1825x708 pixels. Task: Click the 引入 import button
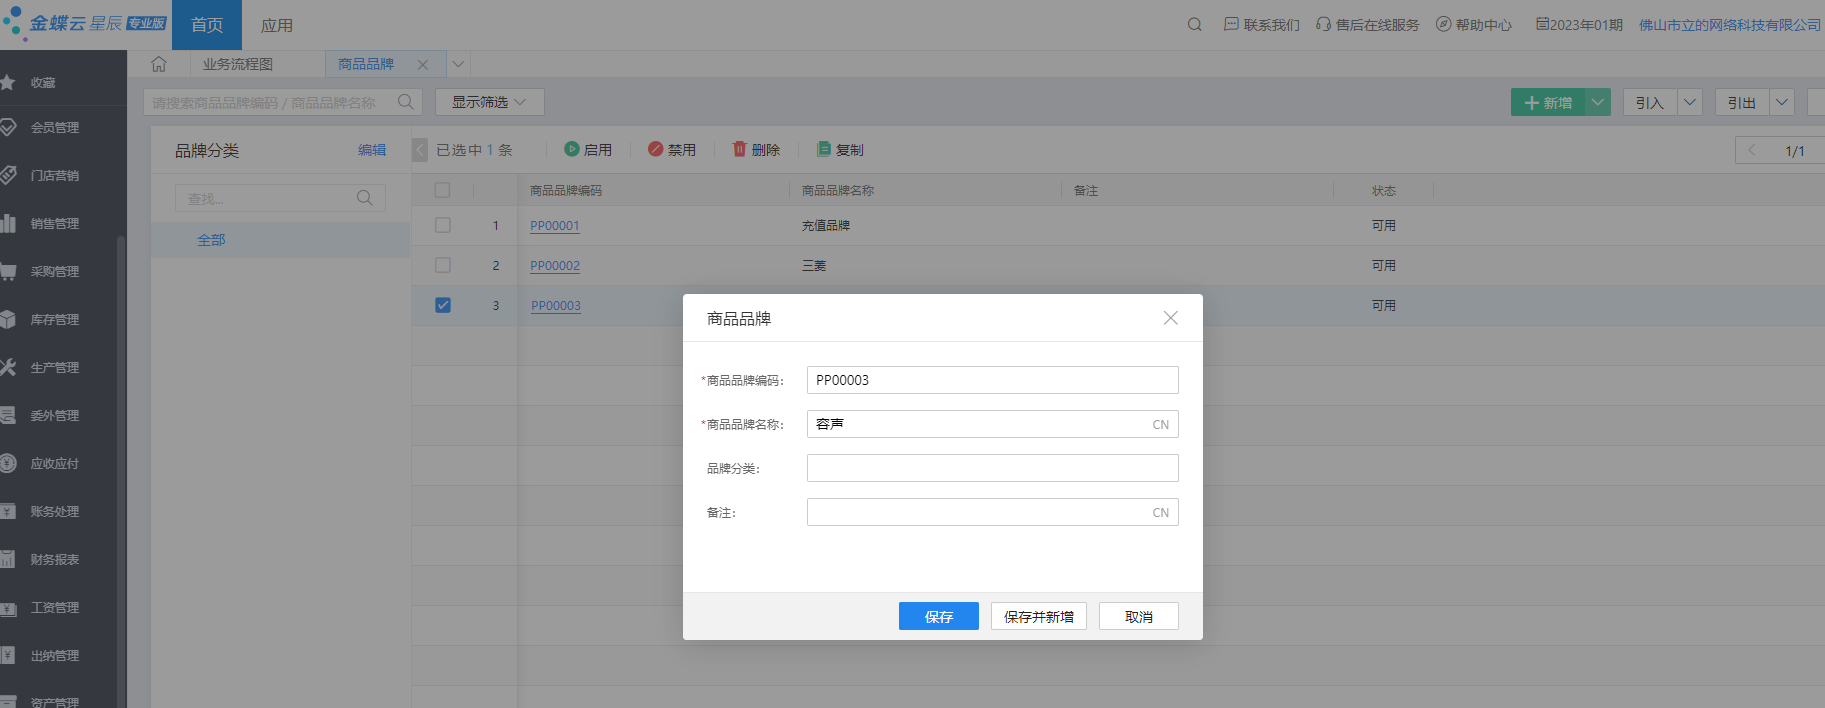[x=1650, y=102]
